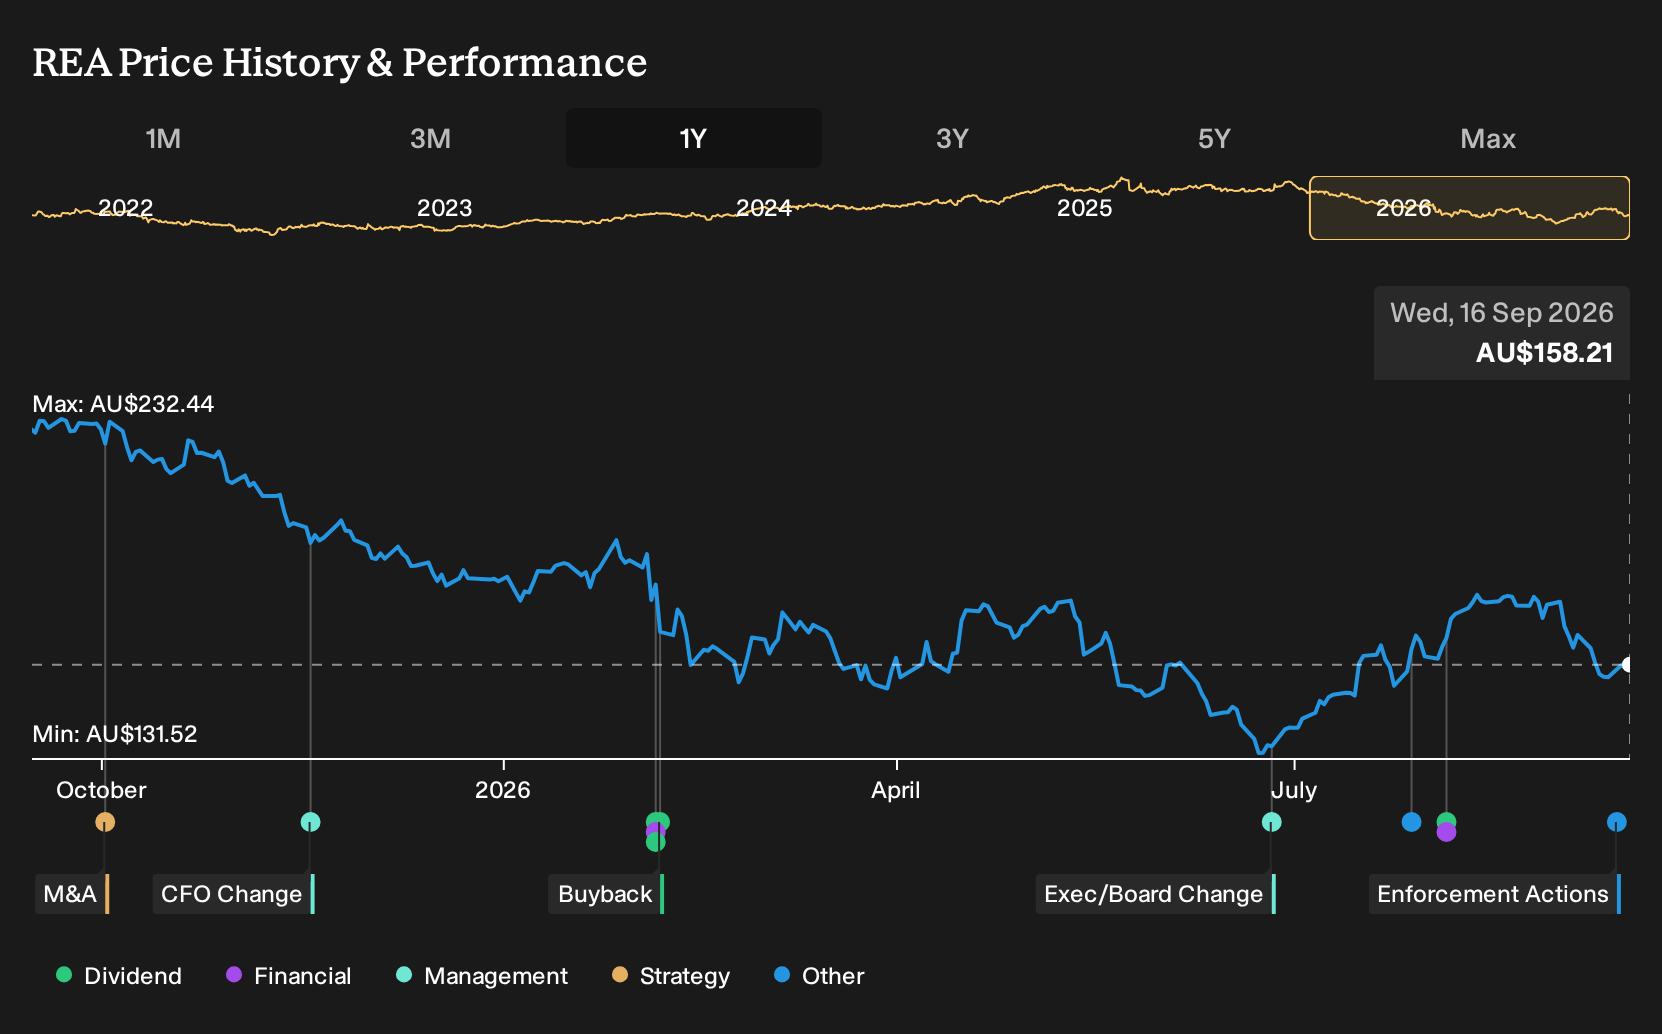Viewport: 1662px width, 1034px height.
Task: Click the 2026 x-axis label
Action: 503,790
